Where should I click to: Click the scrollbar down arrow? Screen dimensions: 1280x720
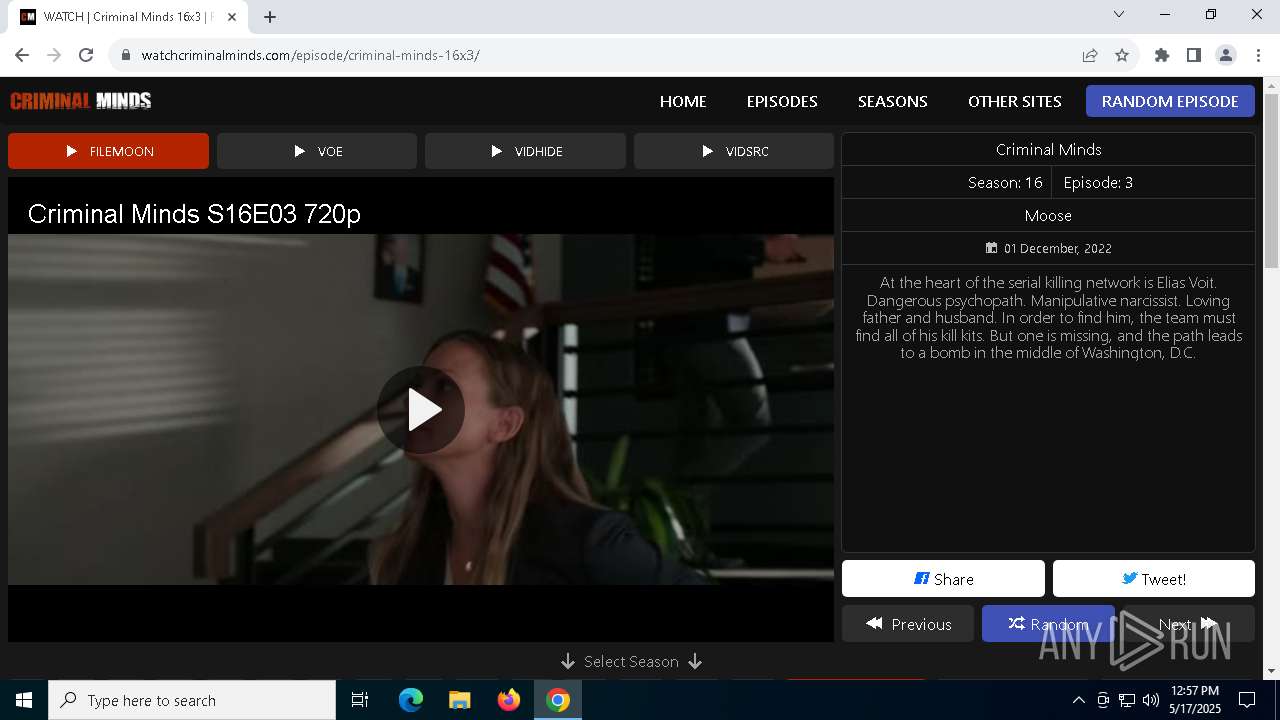(x=1272, y=671)
